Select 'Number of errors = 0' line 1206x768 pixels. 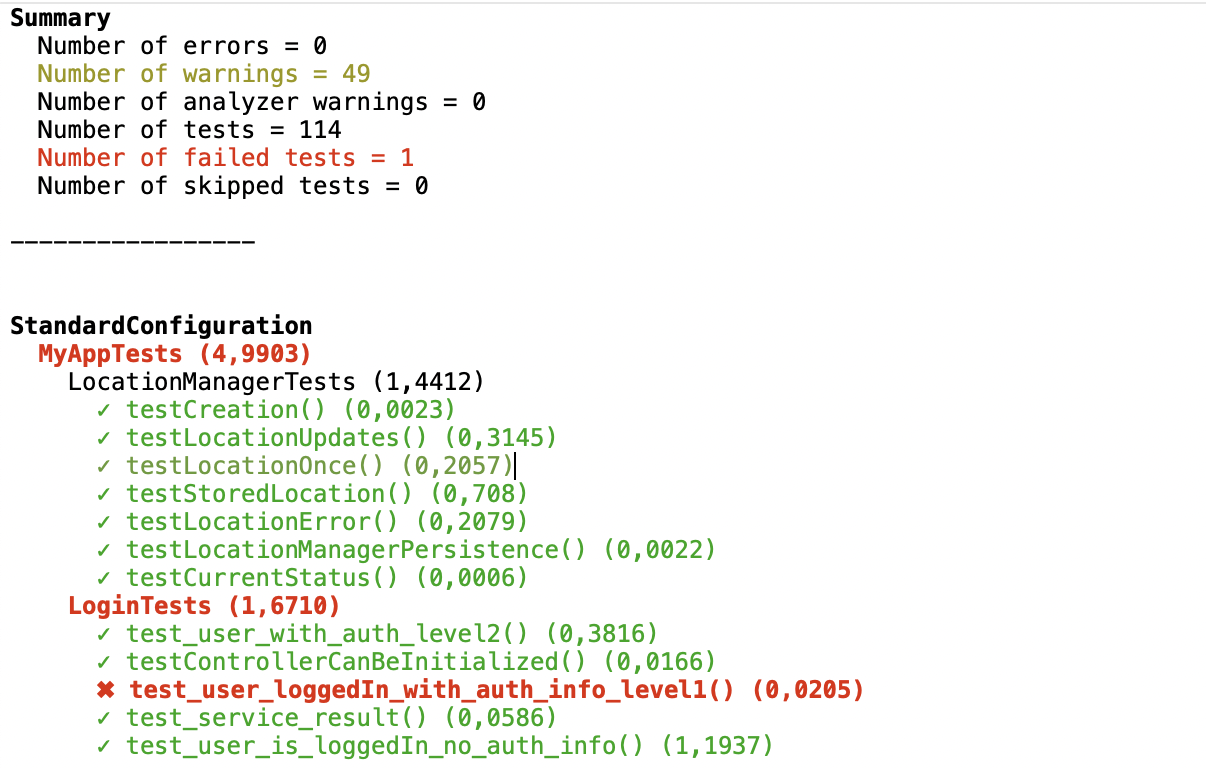tap(182, 46)
